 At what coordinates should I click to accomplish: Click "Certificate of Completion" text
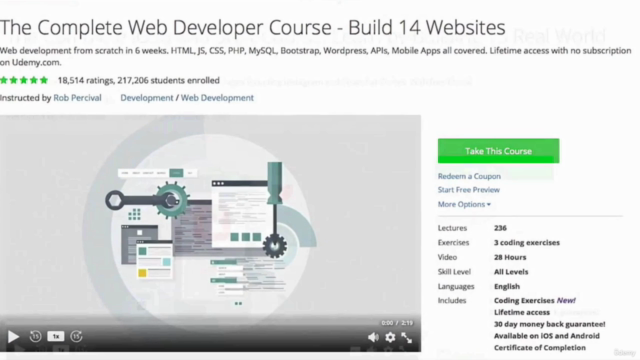click(540, 348)
